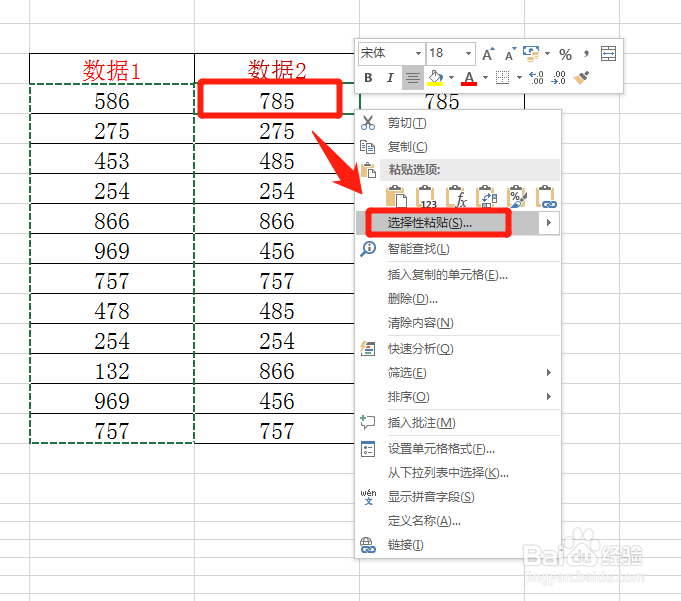Select cell 478 in 数据1 column
The width and height of the screenshot is (681, 601).
(x=112, y=309)
